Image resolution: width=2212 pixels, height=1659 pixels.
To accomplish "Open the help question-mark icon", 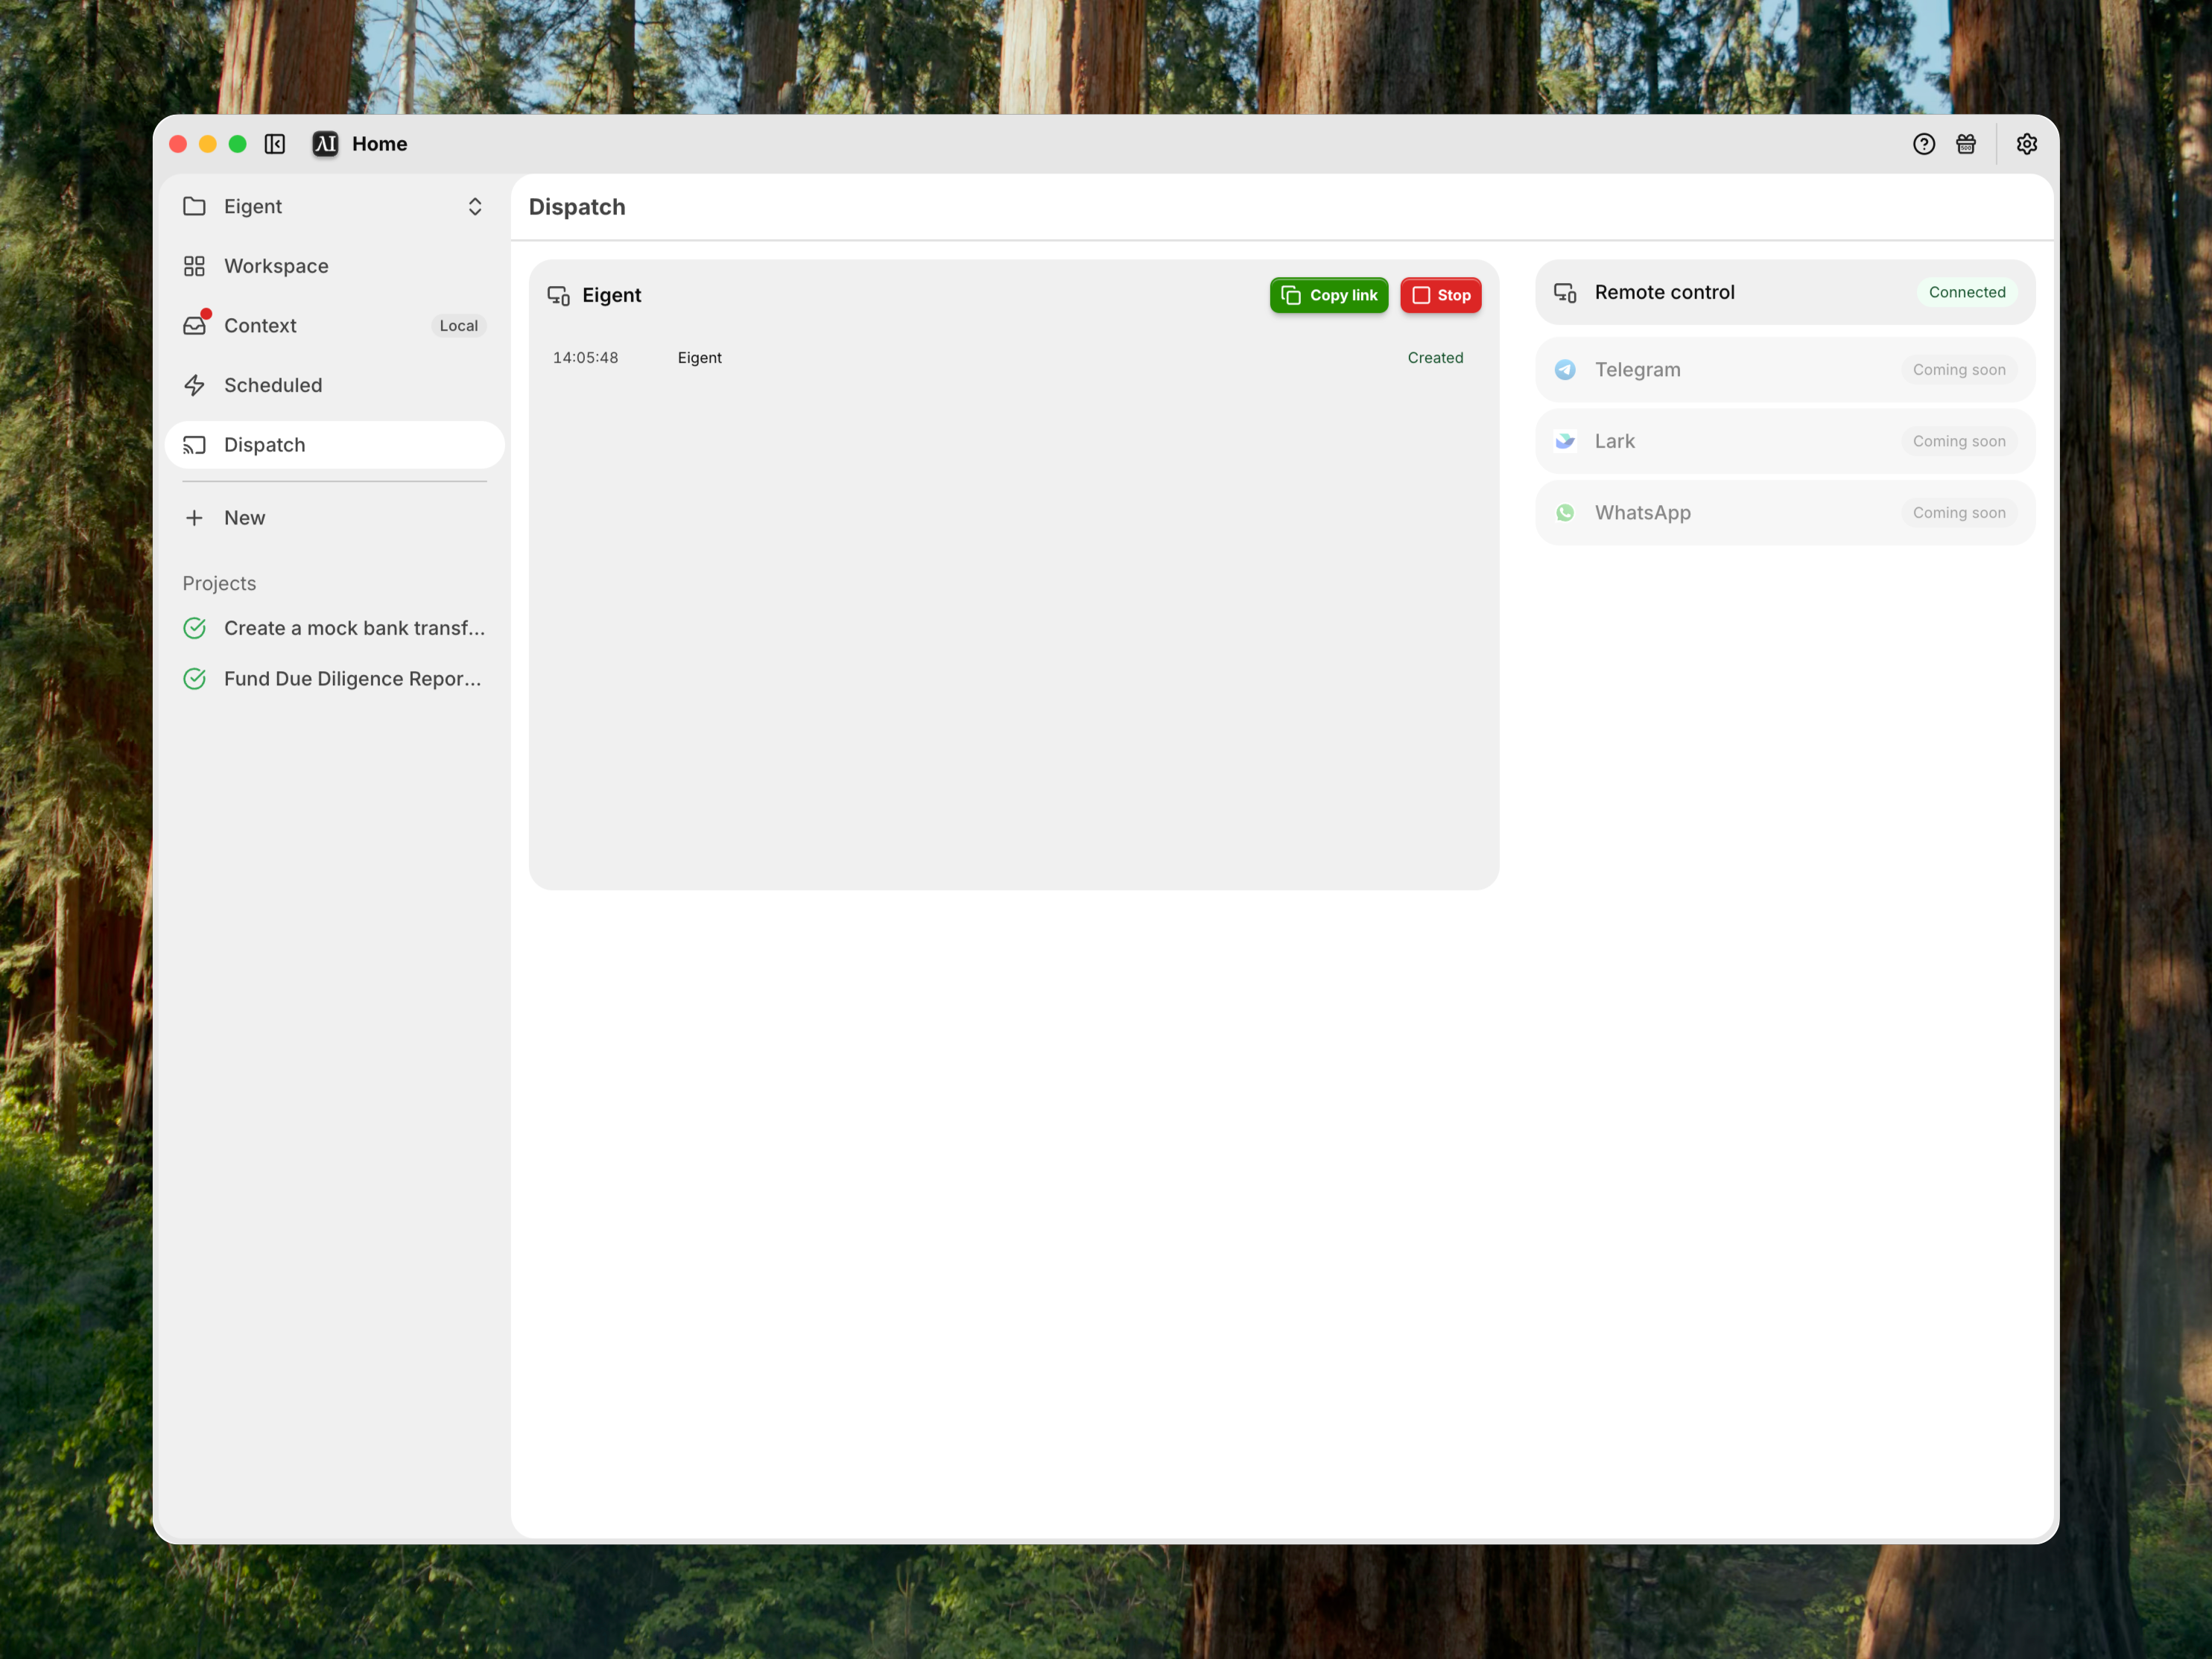I will (x=1924, y=144).
